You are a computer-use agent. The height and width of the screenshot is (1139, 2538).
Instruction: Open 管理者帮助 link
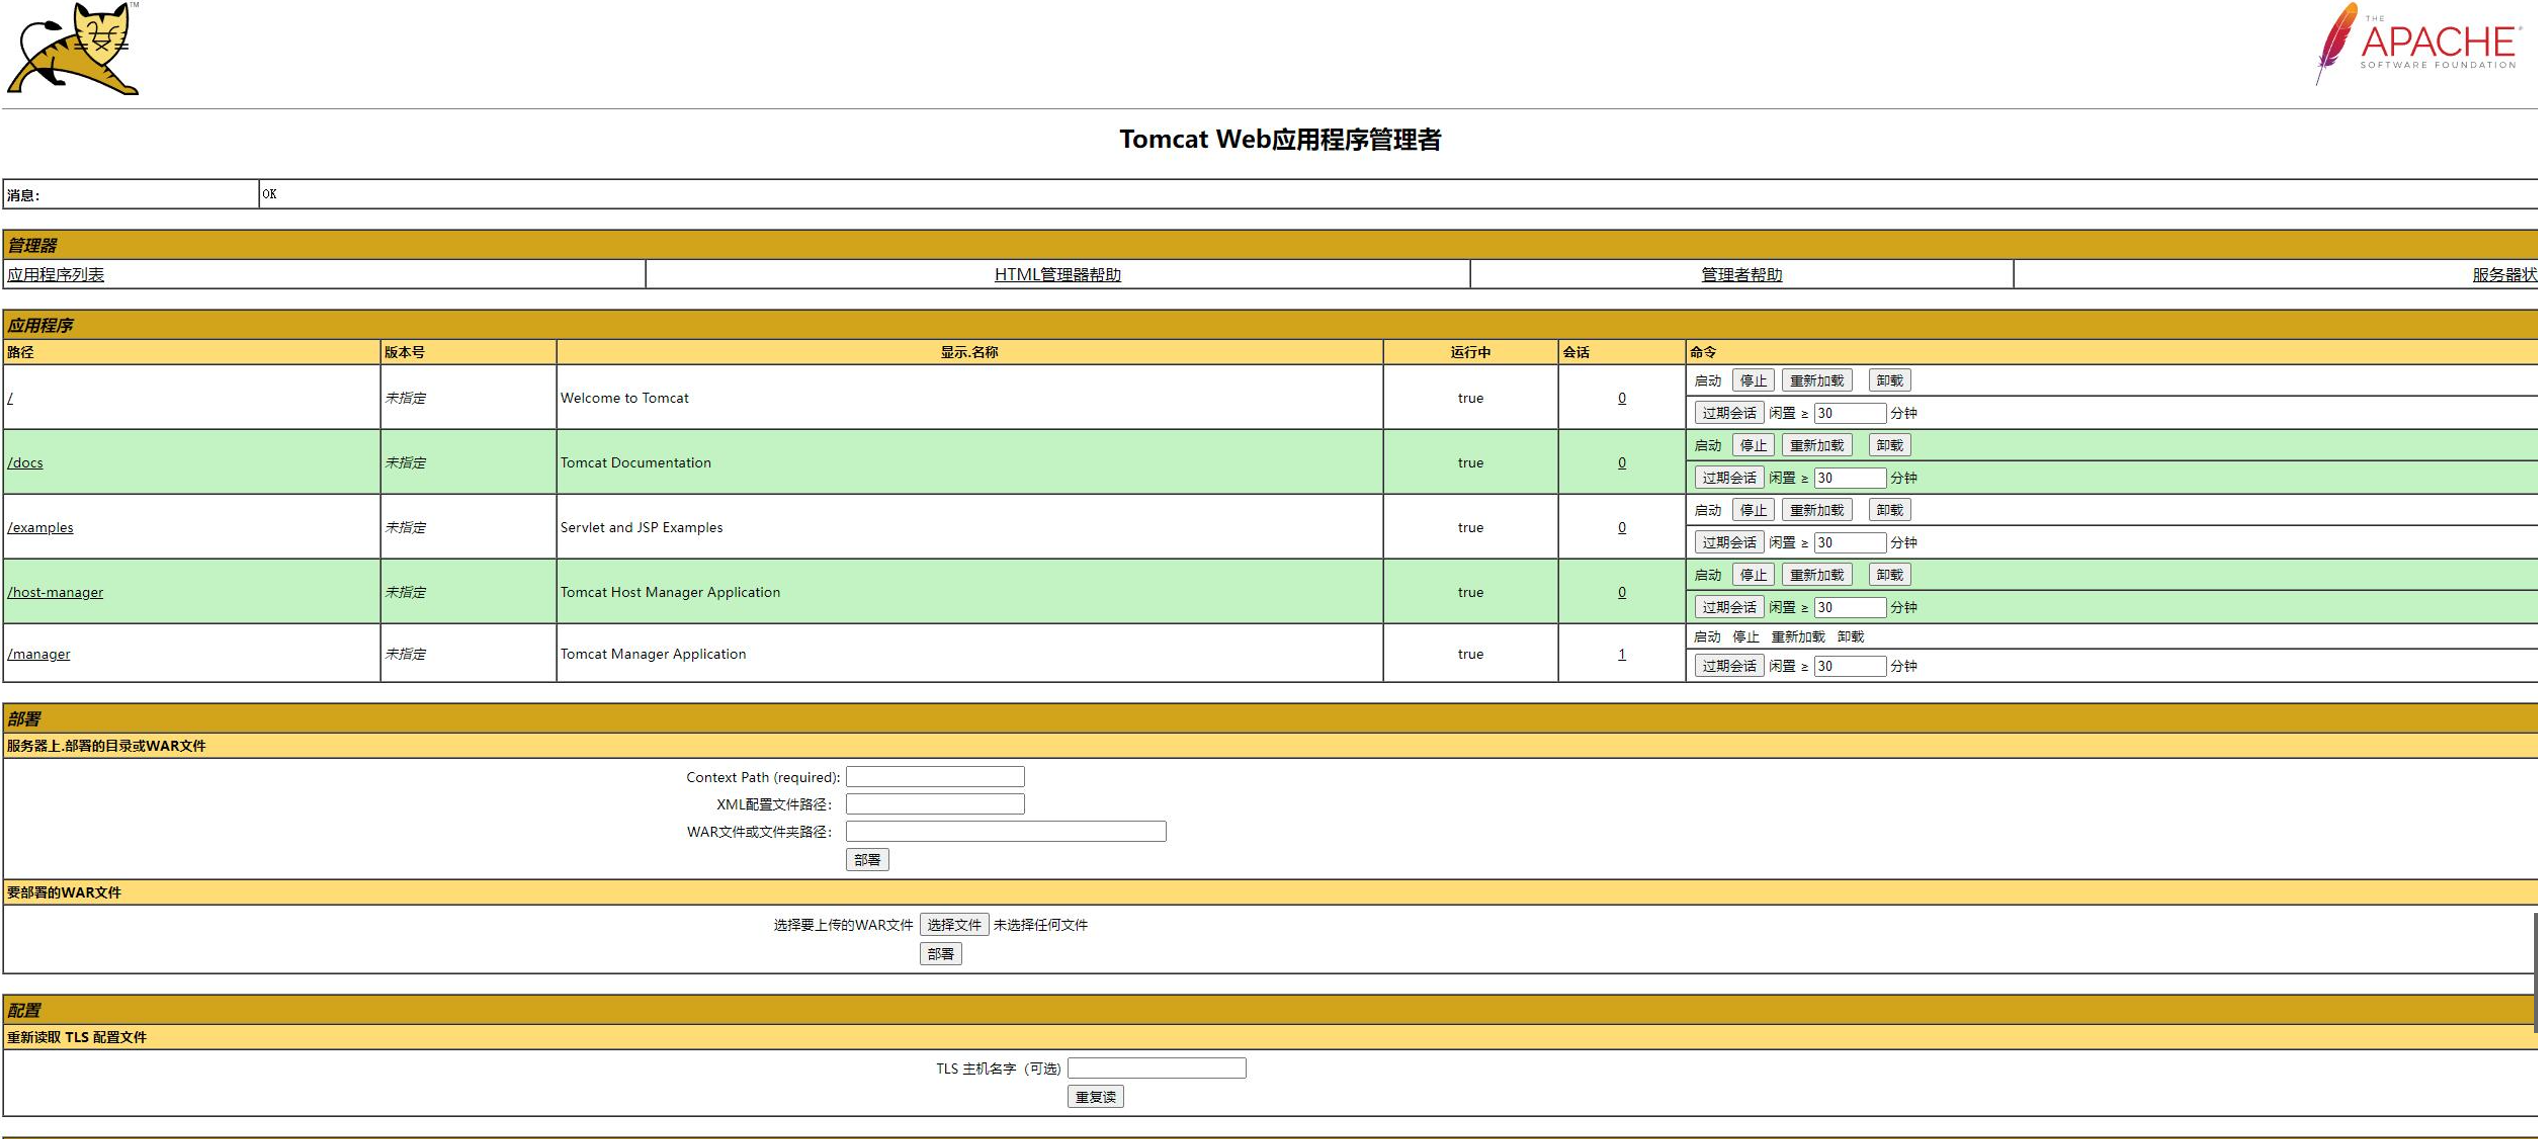point(1741,274)
